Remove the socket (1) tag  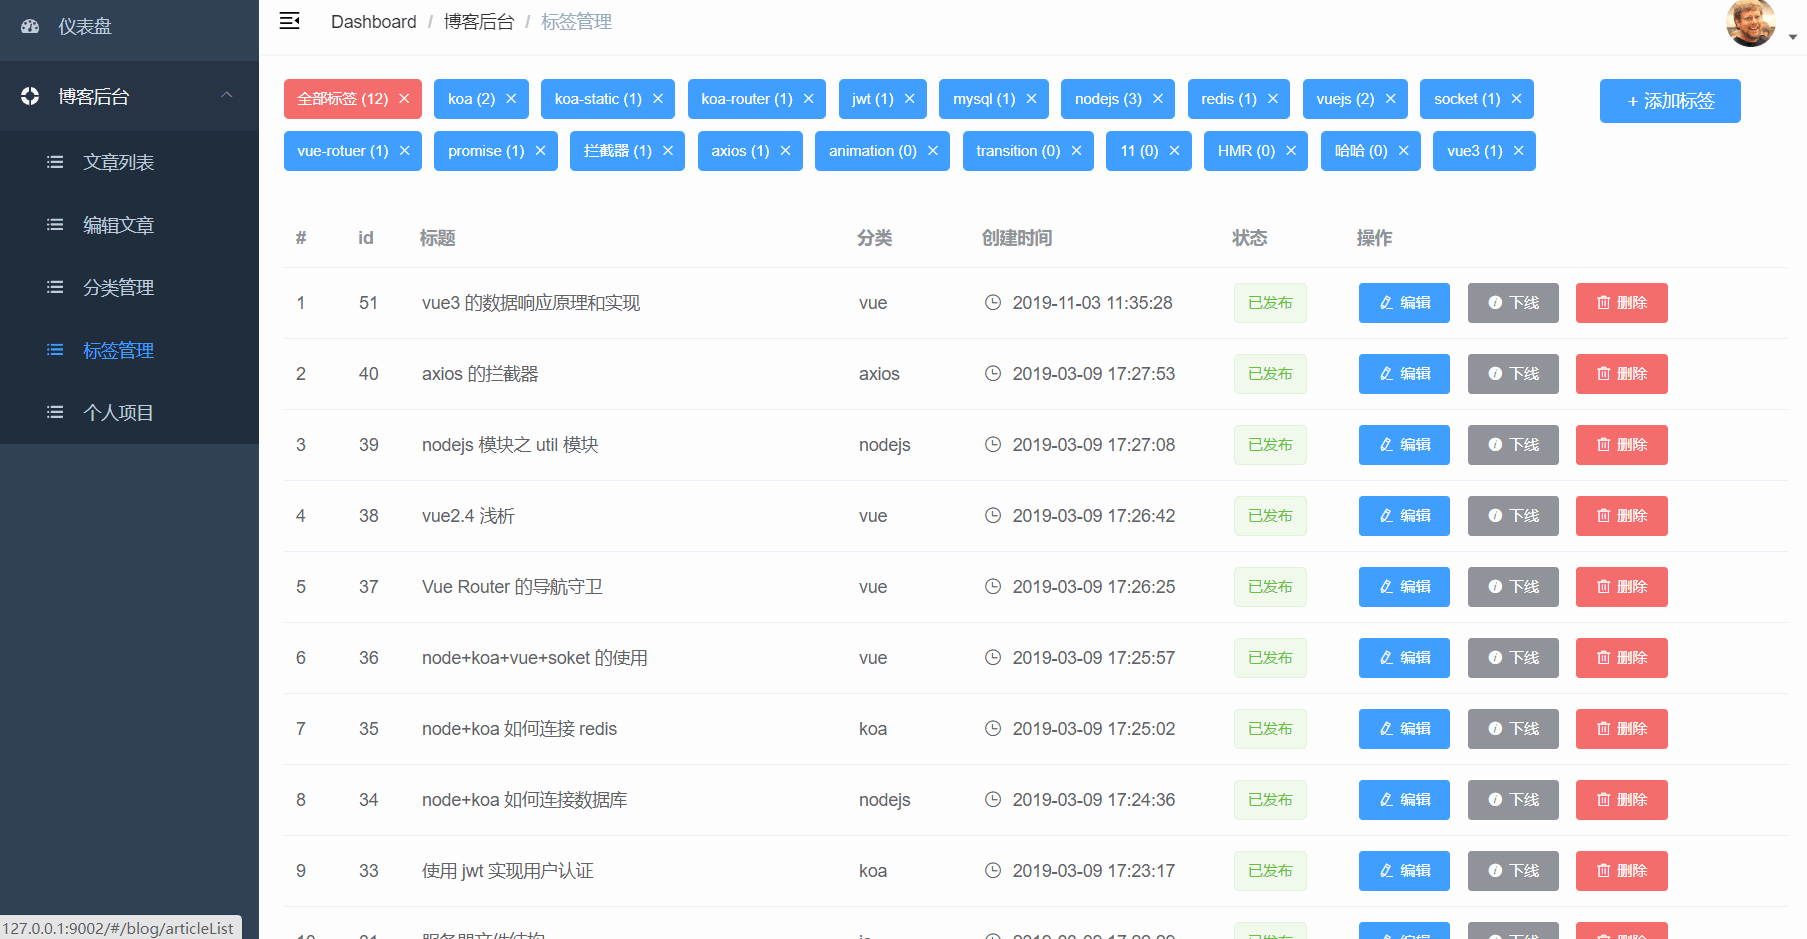click(x=1517, y=99)
